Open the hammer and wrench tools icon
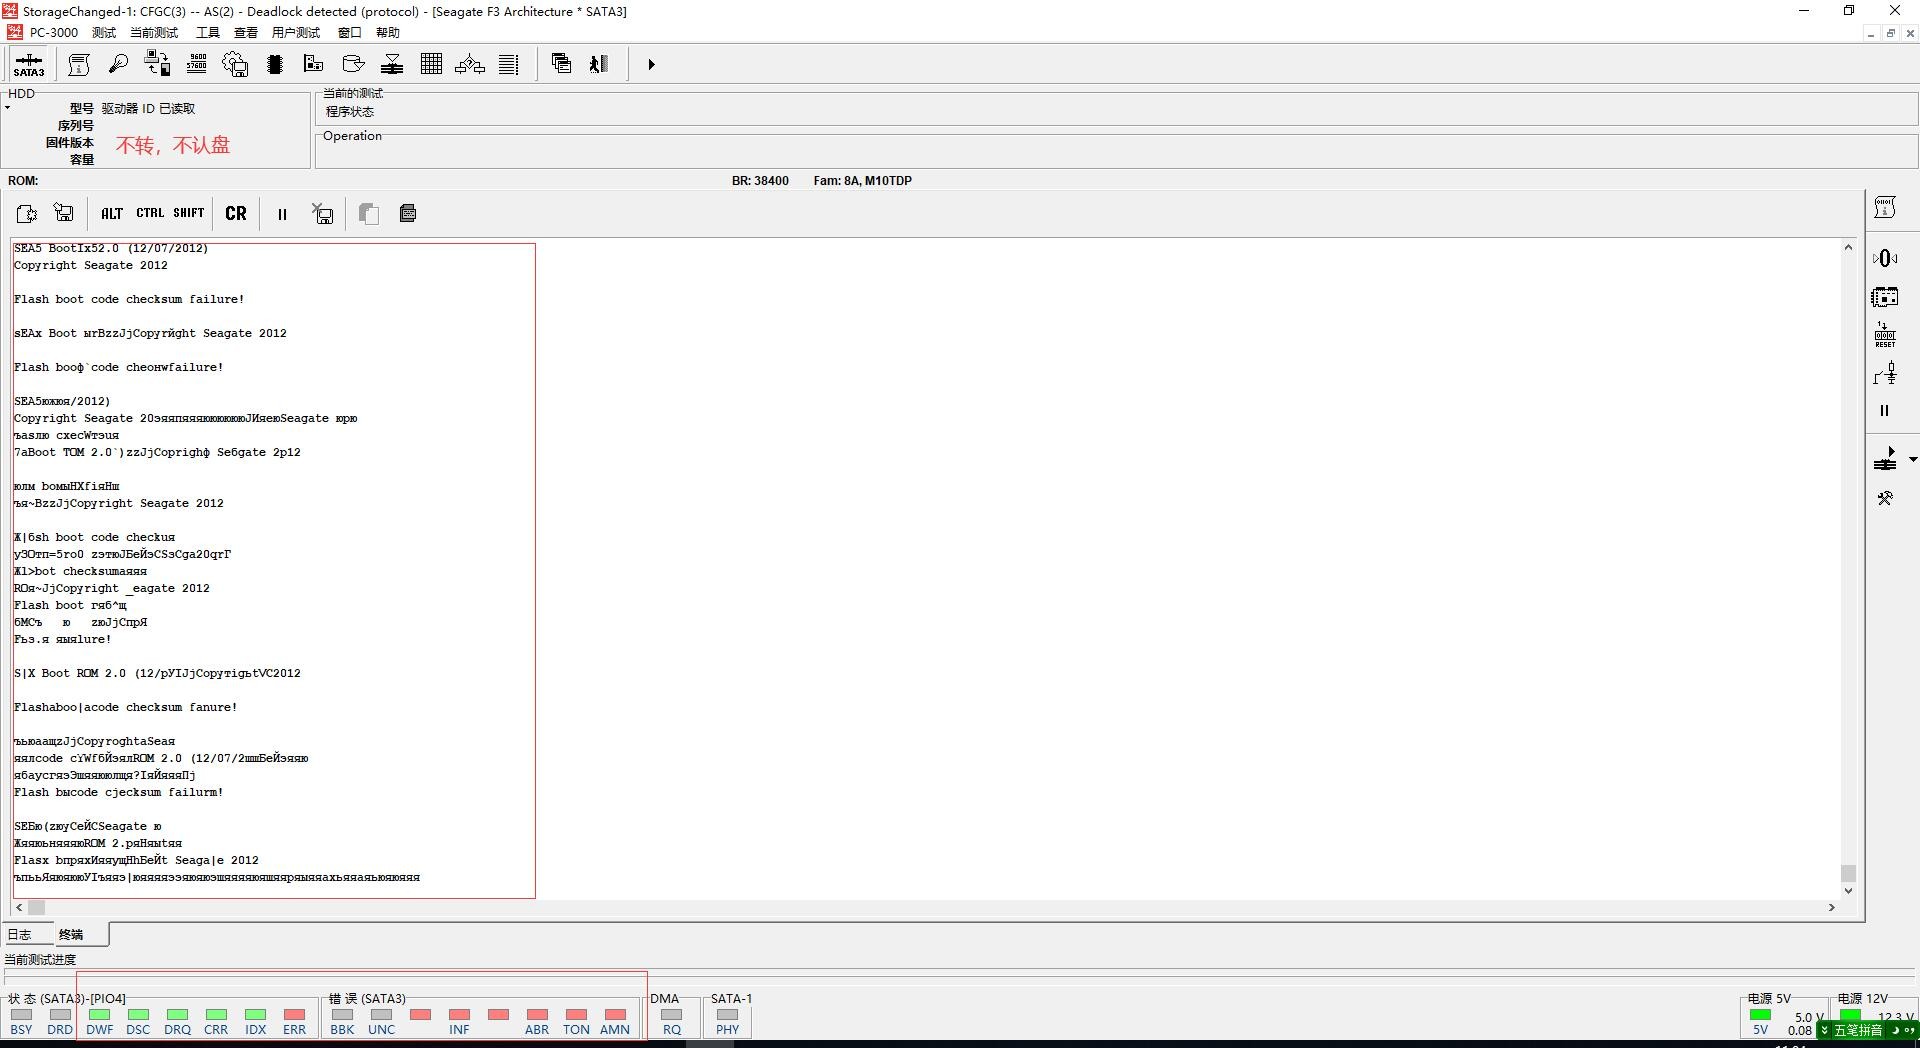 (1885, 498)
